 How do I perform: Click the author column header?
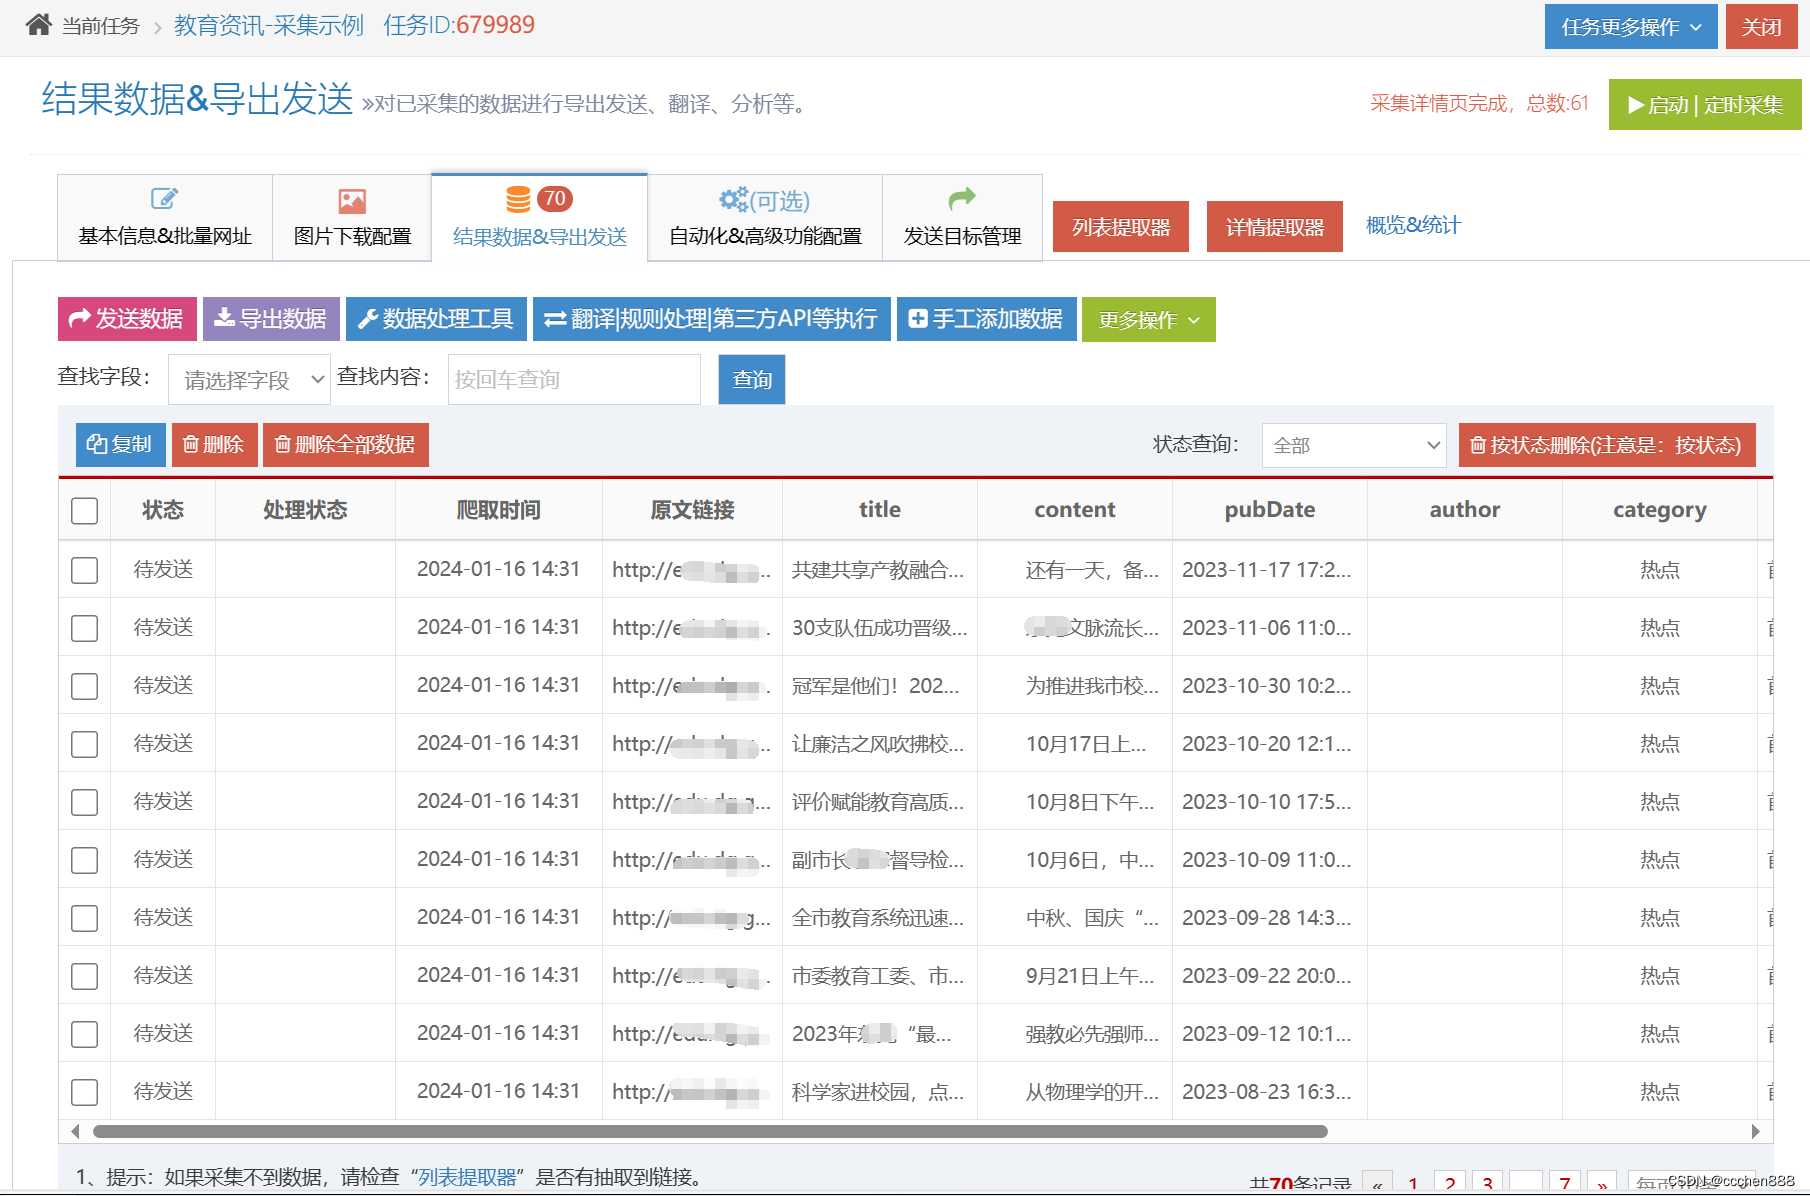point(1465,510)
